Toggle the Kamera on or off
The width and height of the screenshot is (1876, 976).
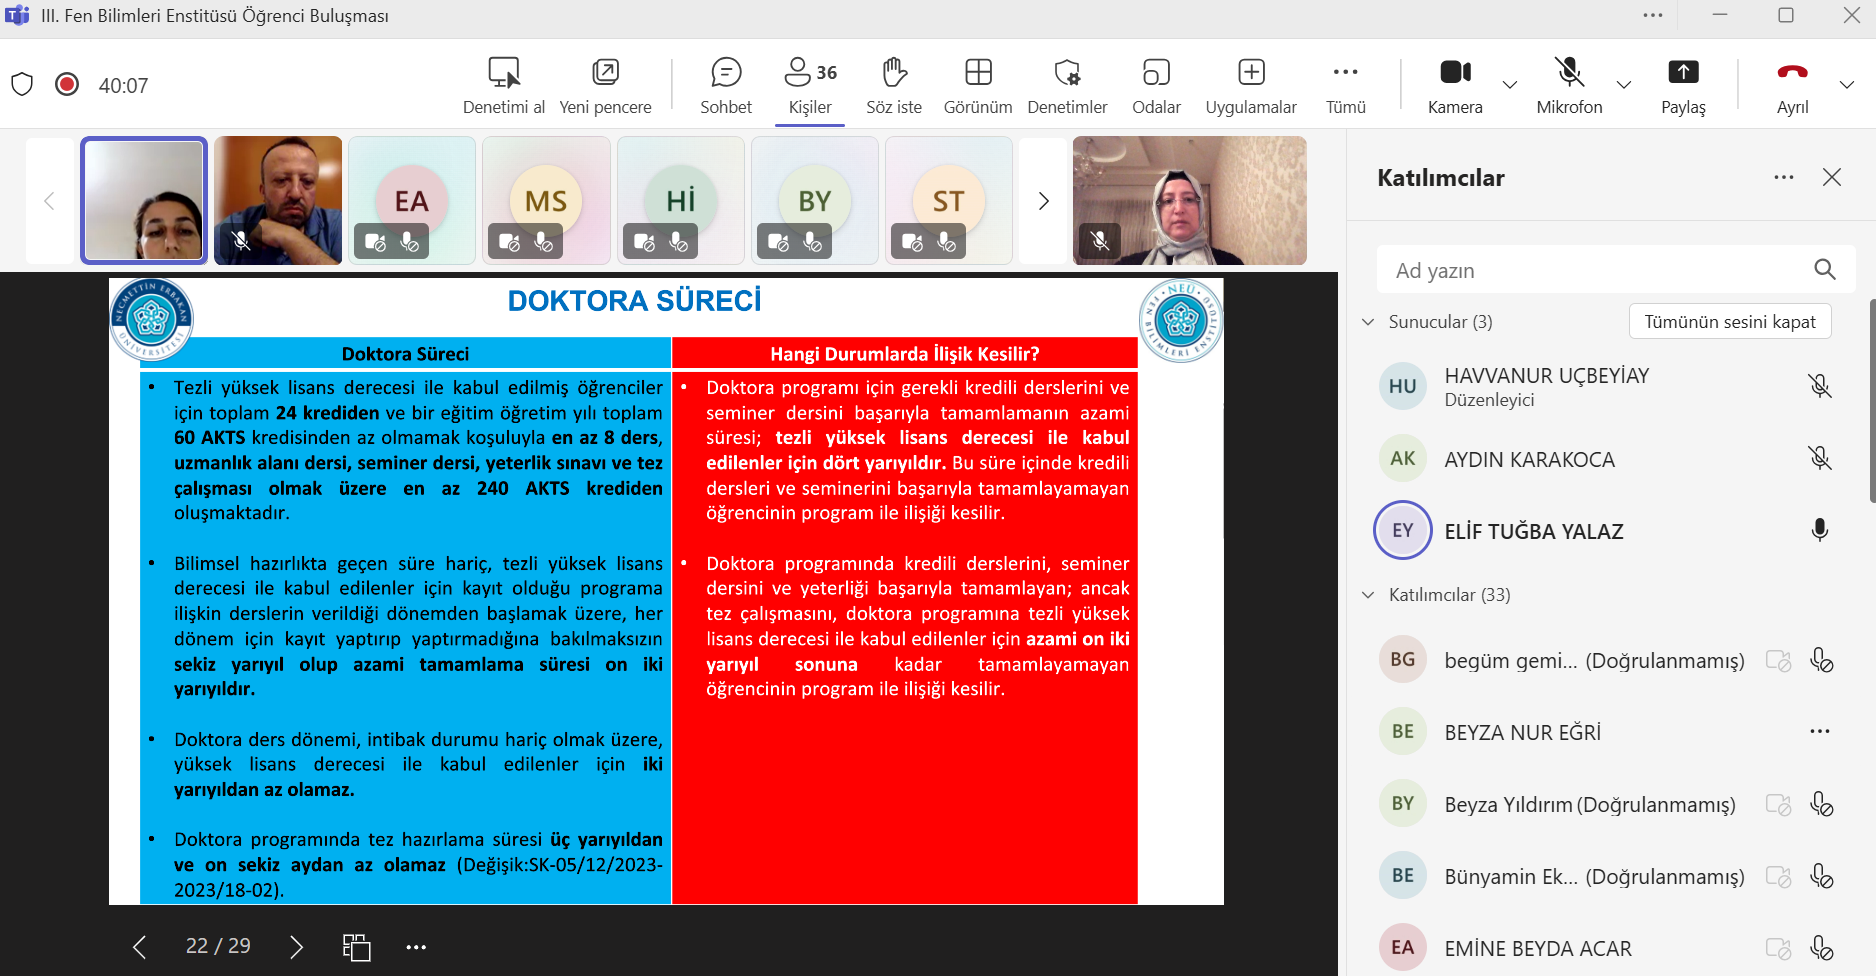coord(1454,85)
